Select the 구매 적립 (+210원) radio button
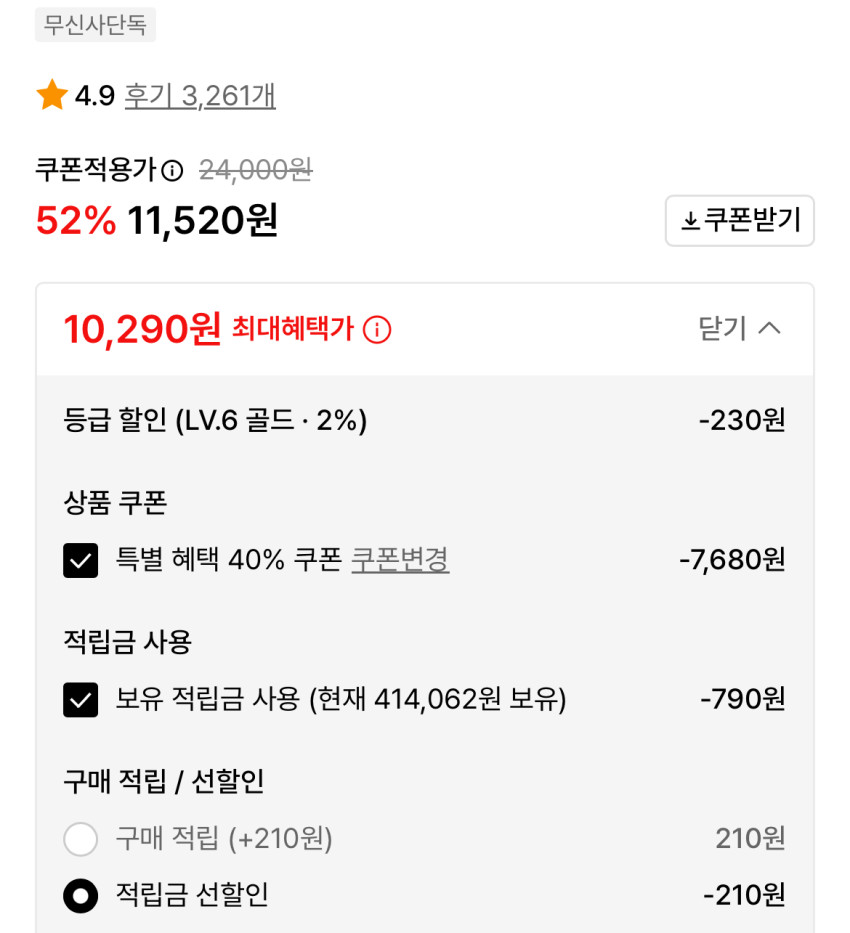 81,839
